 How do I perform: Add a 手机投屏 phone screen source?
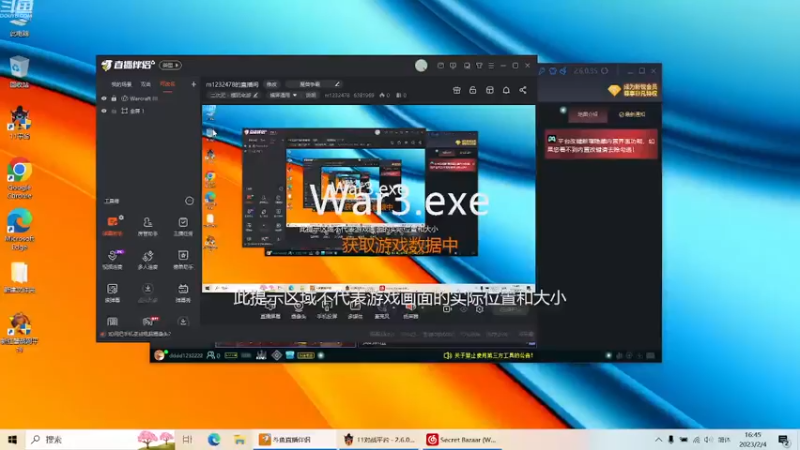(x=327, y=311)
